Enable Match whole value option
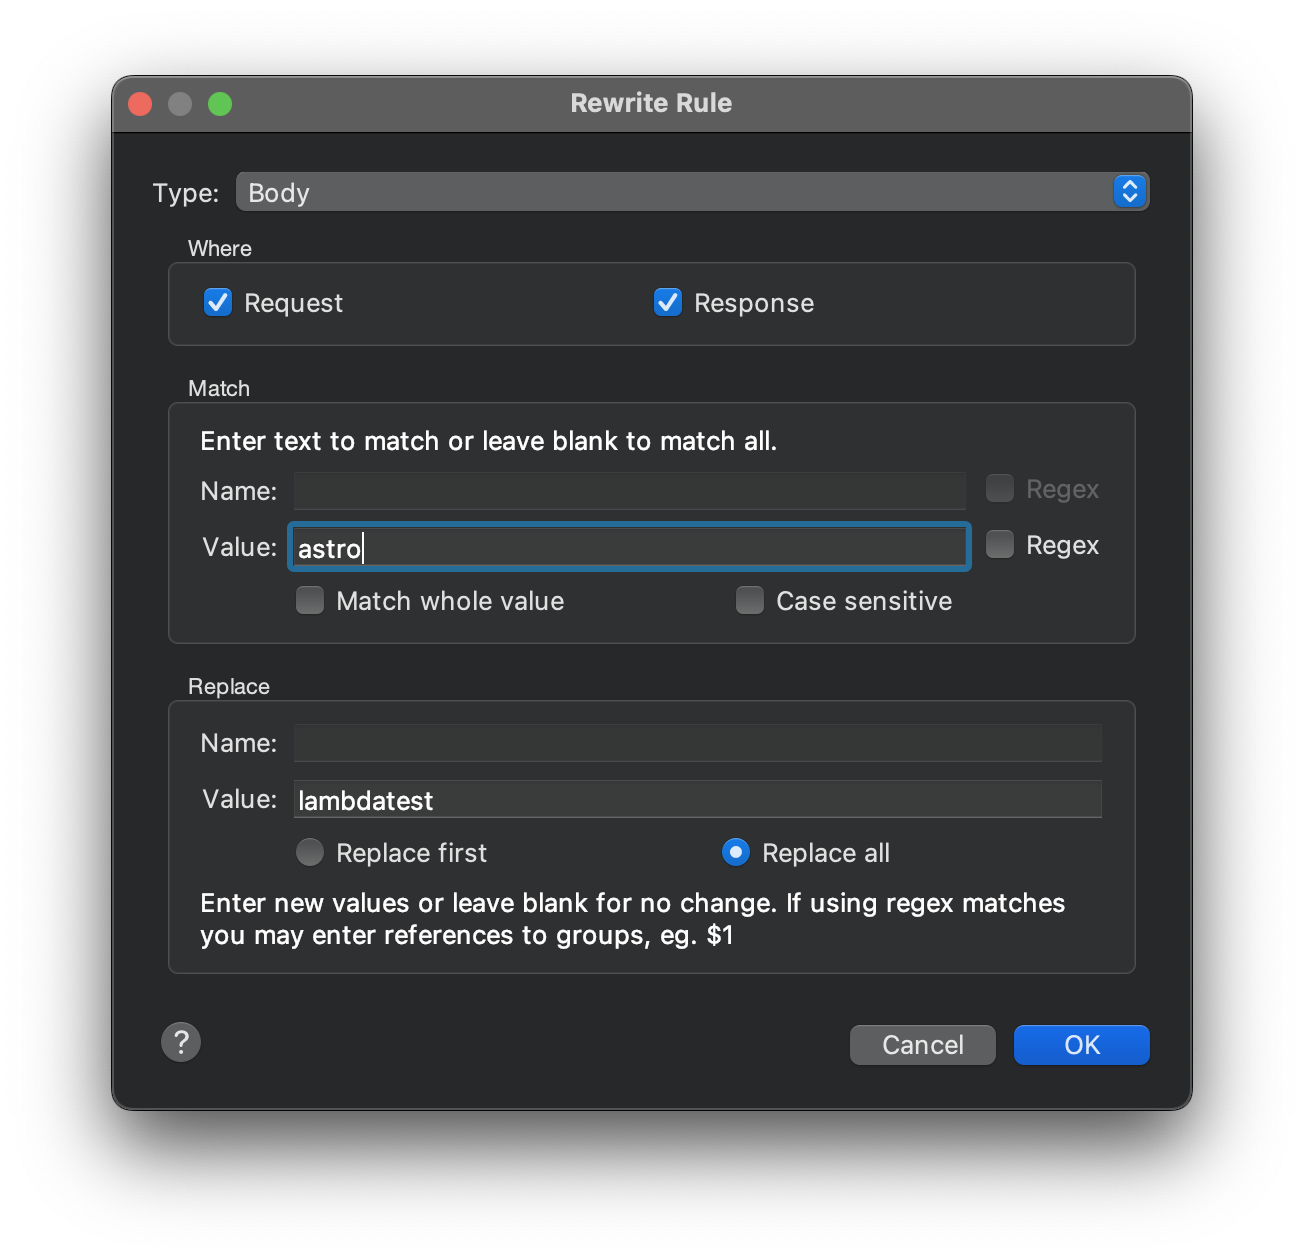The height and width of the screenshot is (1258, 1304). pos(310,601)
